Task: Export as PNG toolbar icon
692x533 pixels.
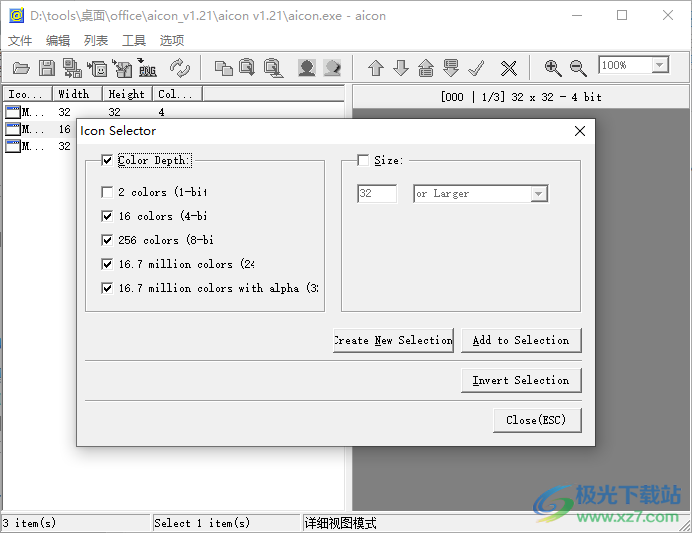Action: (147, 68)
